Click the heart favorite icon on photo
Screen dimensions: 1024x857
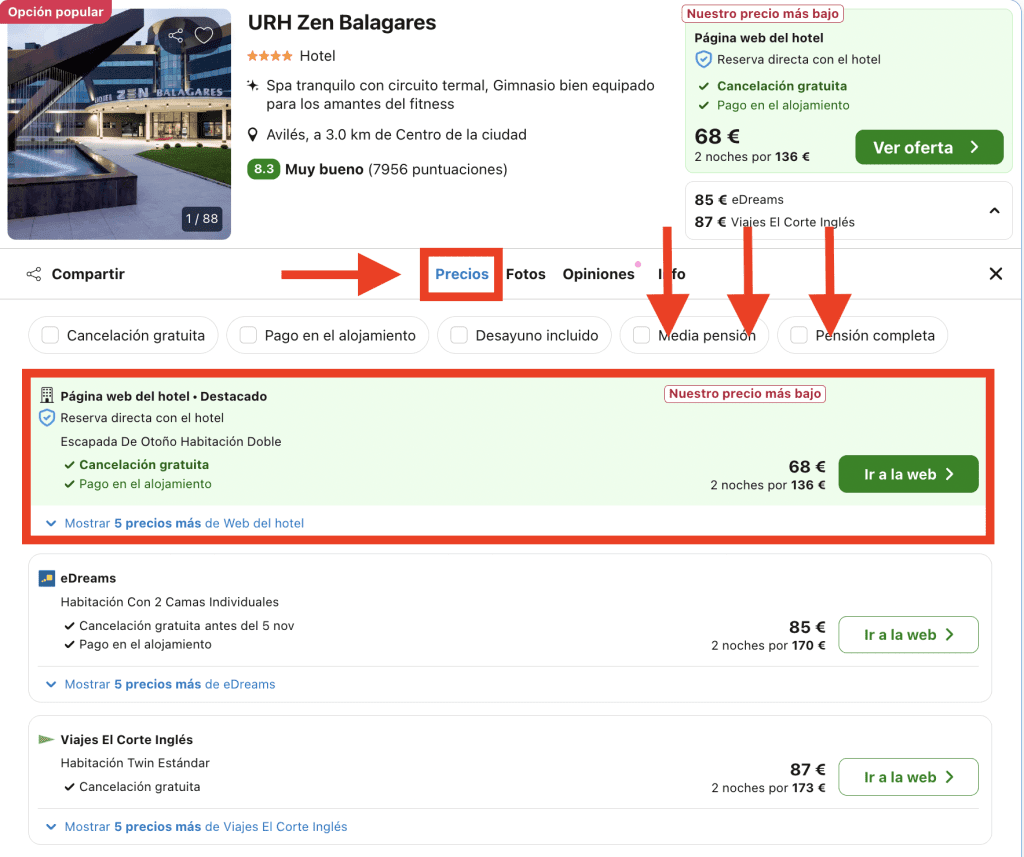pyautogui.click(x=204, y=36)
